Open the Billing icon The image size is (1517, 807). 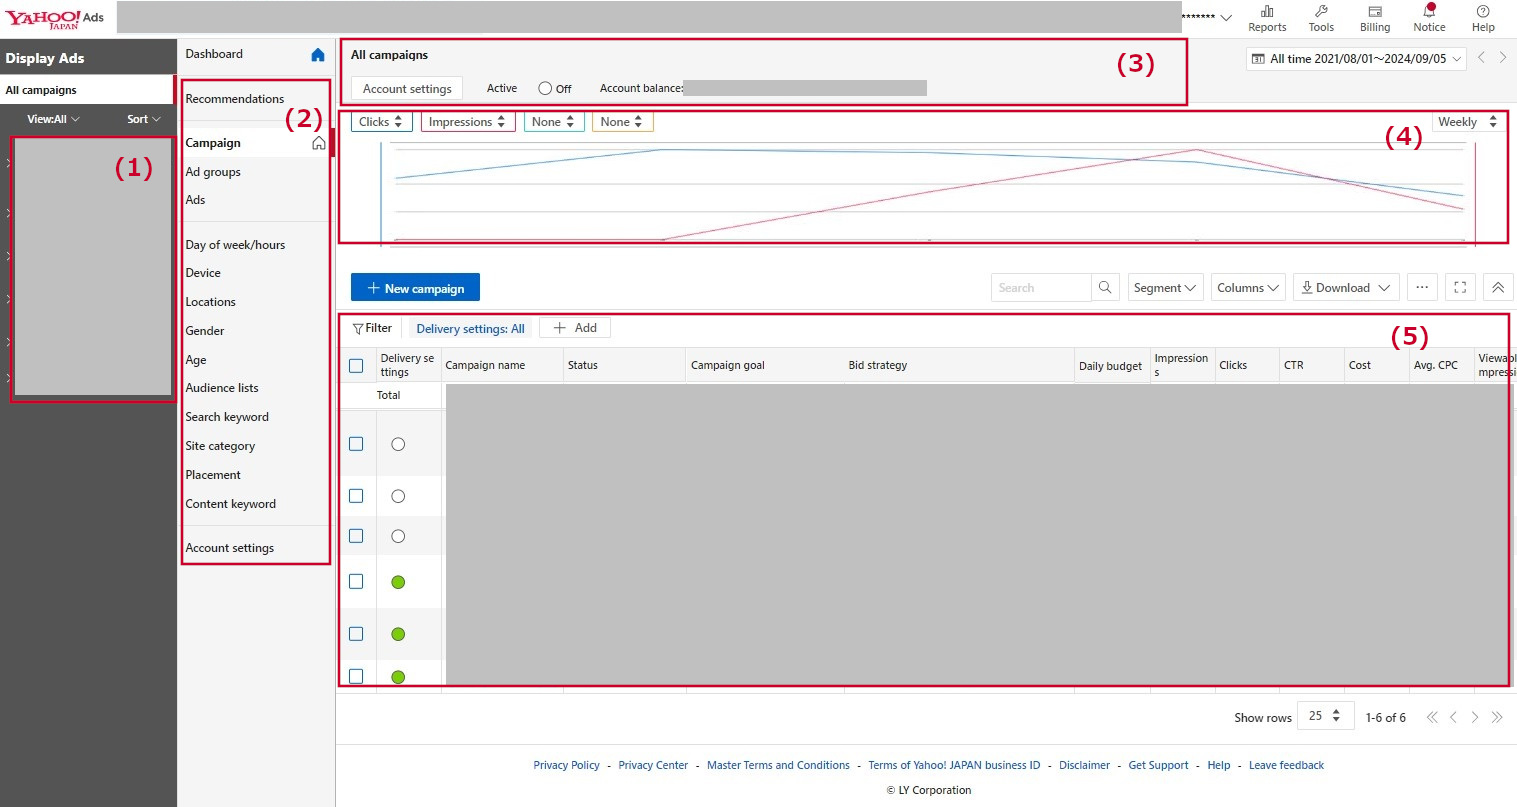click(x=1375, y=12)
